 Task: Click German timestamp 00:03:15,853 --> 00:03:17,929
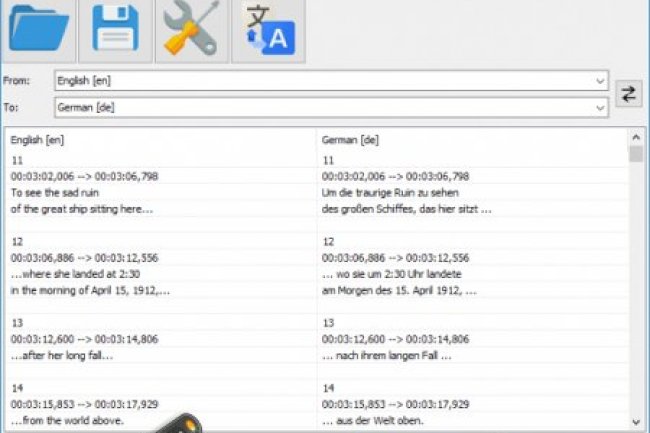point(395,404)
